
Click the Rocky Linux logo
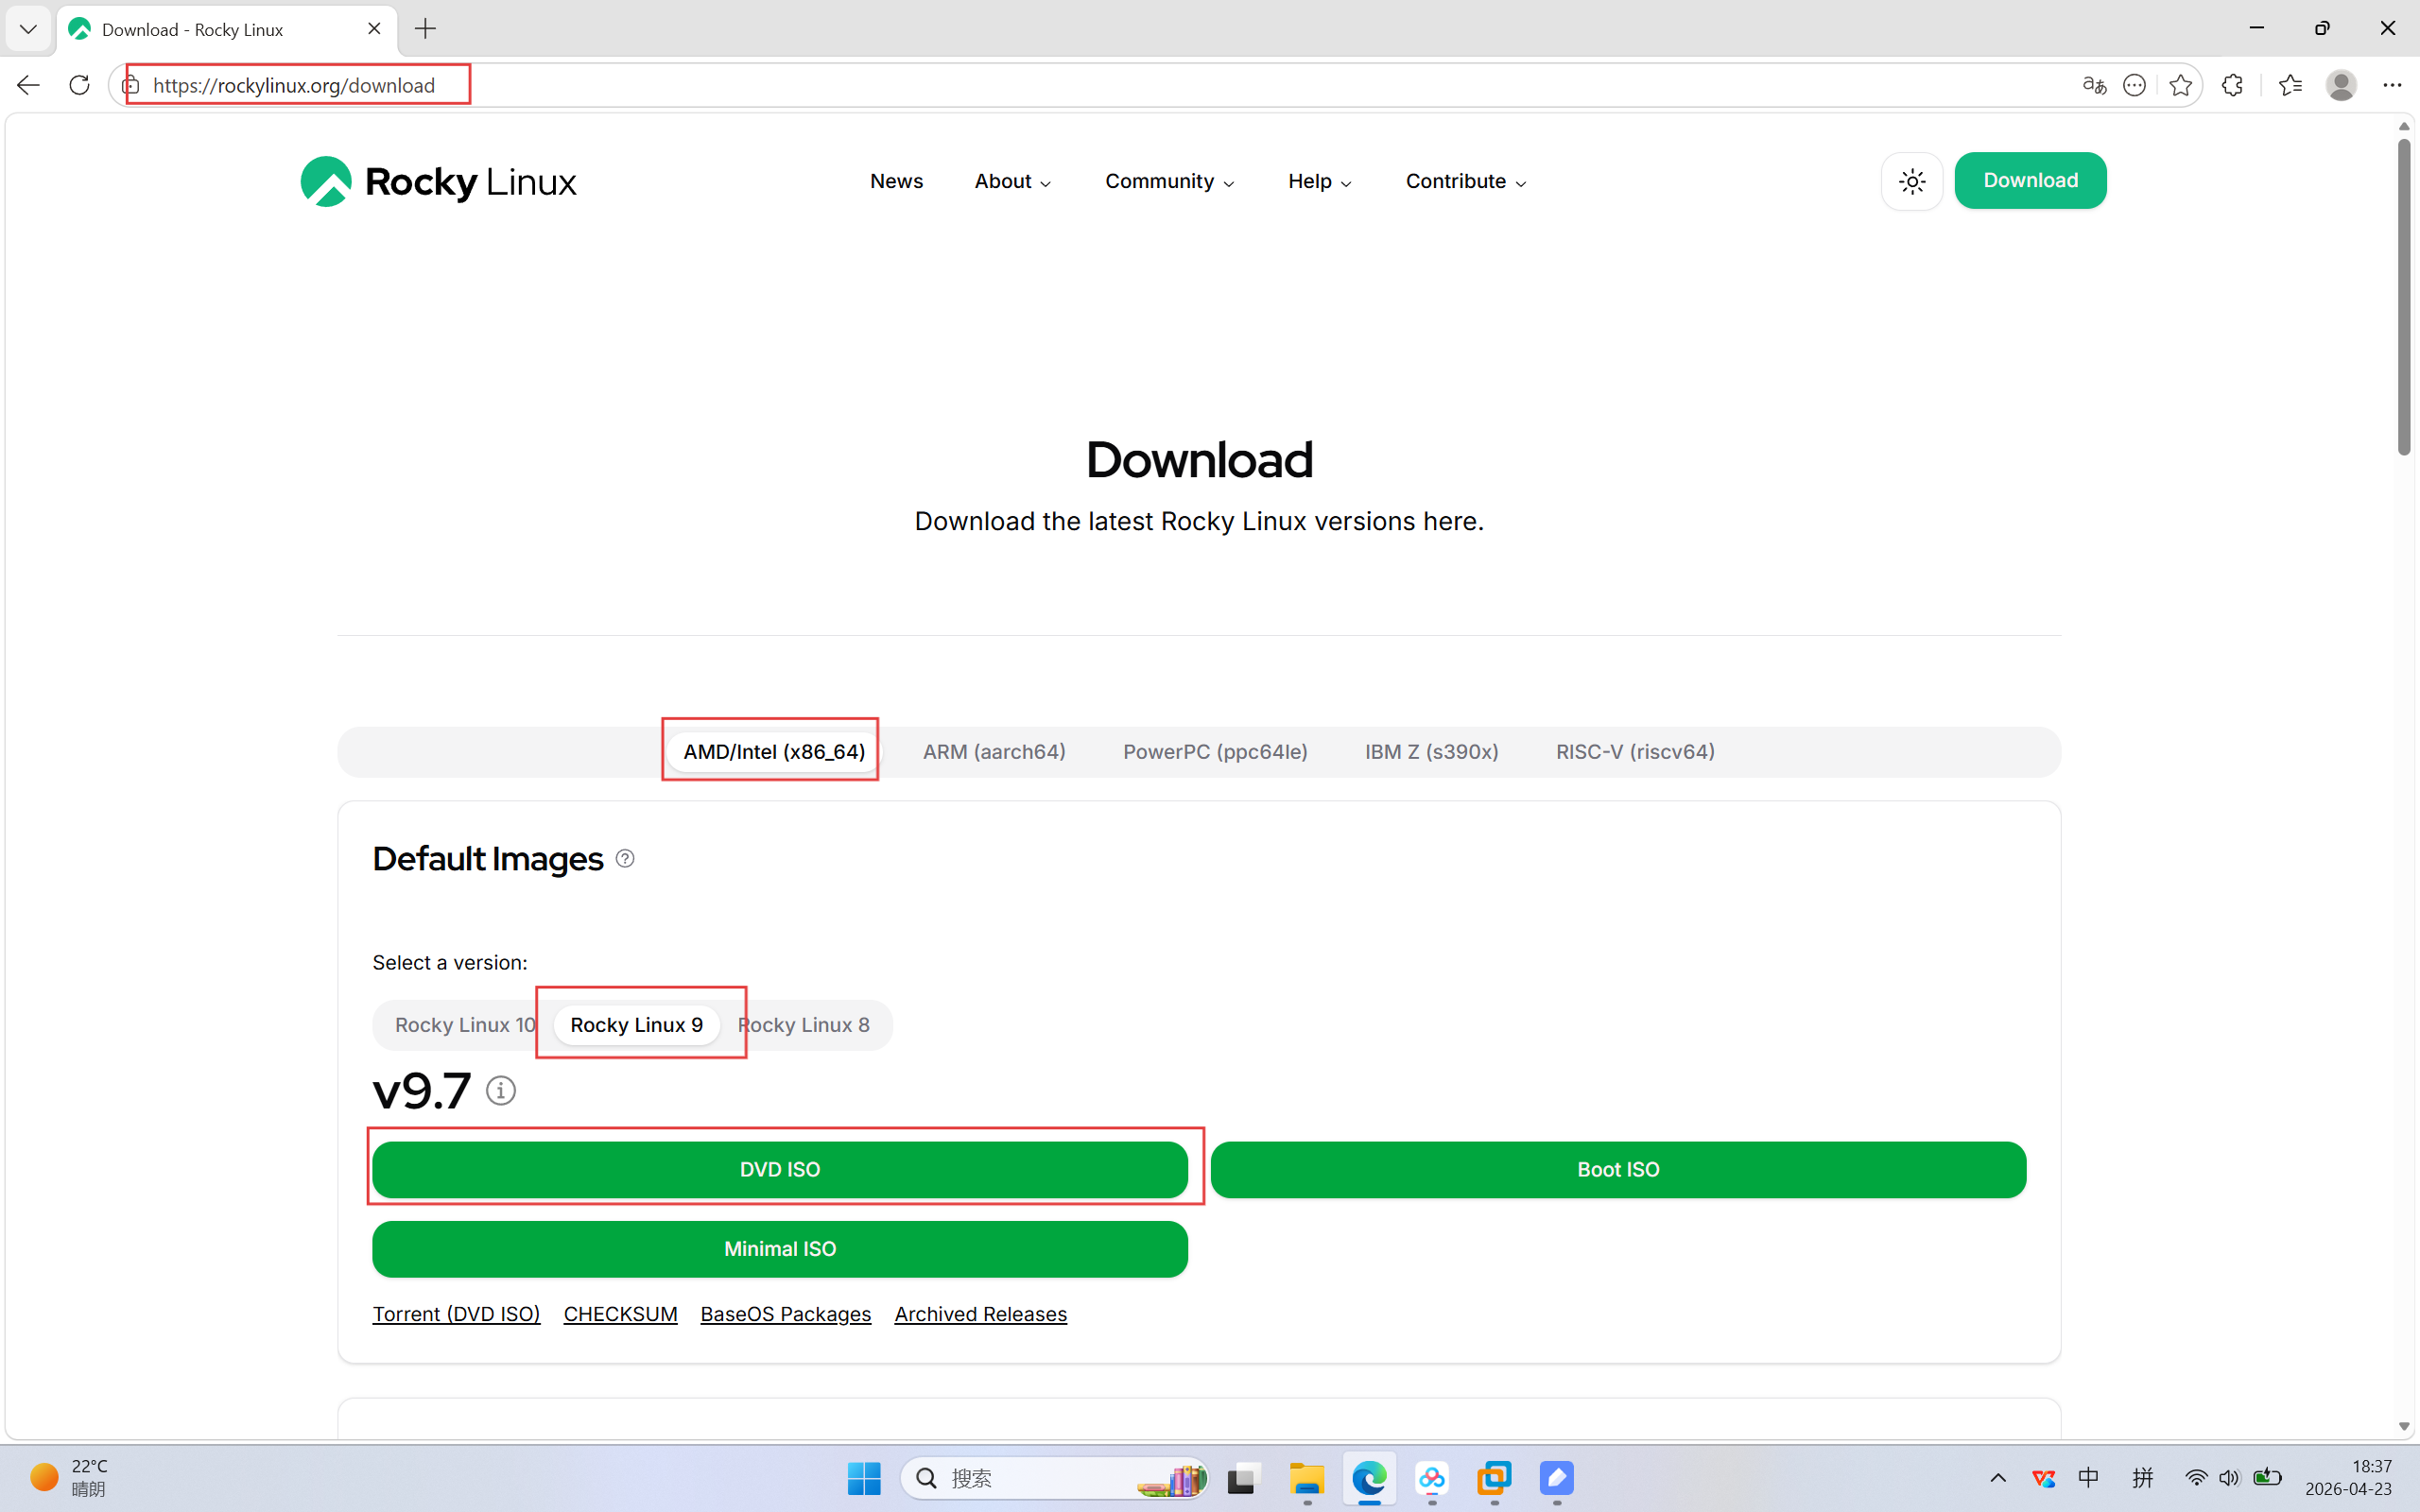point(438,181)
